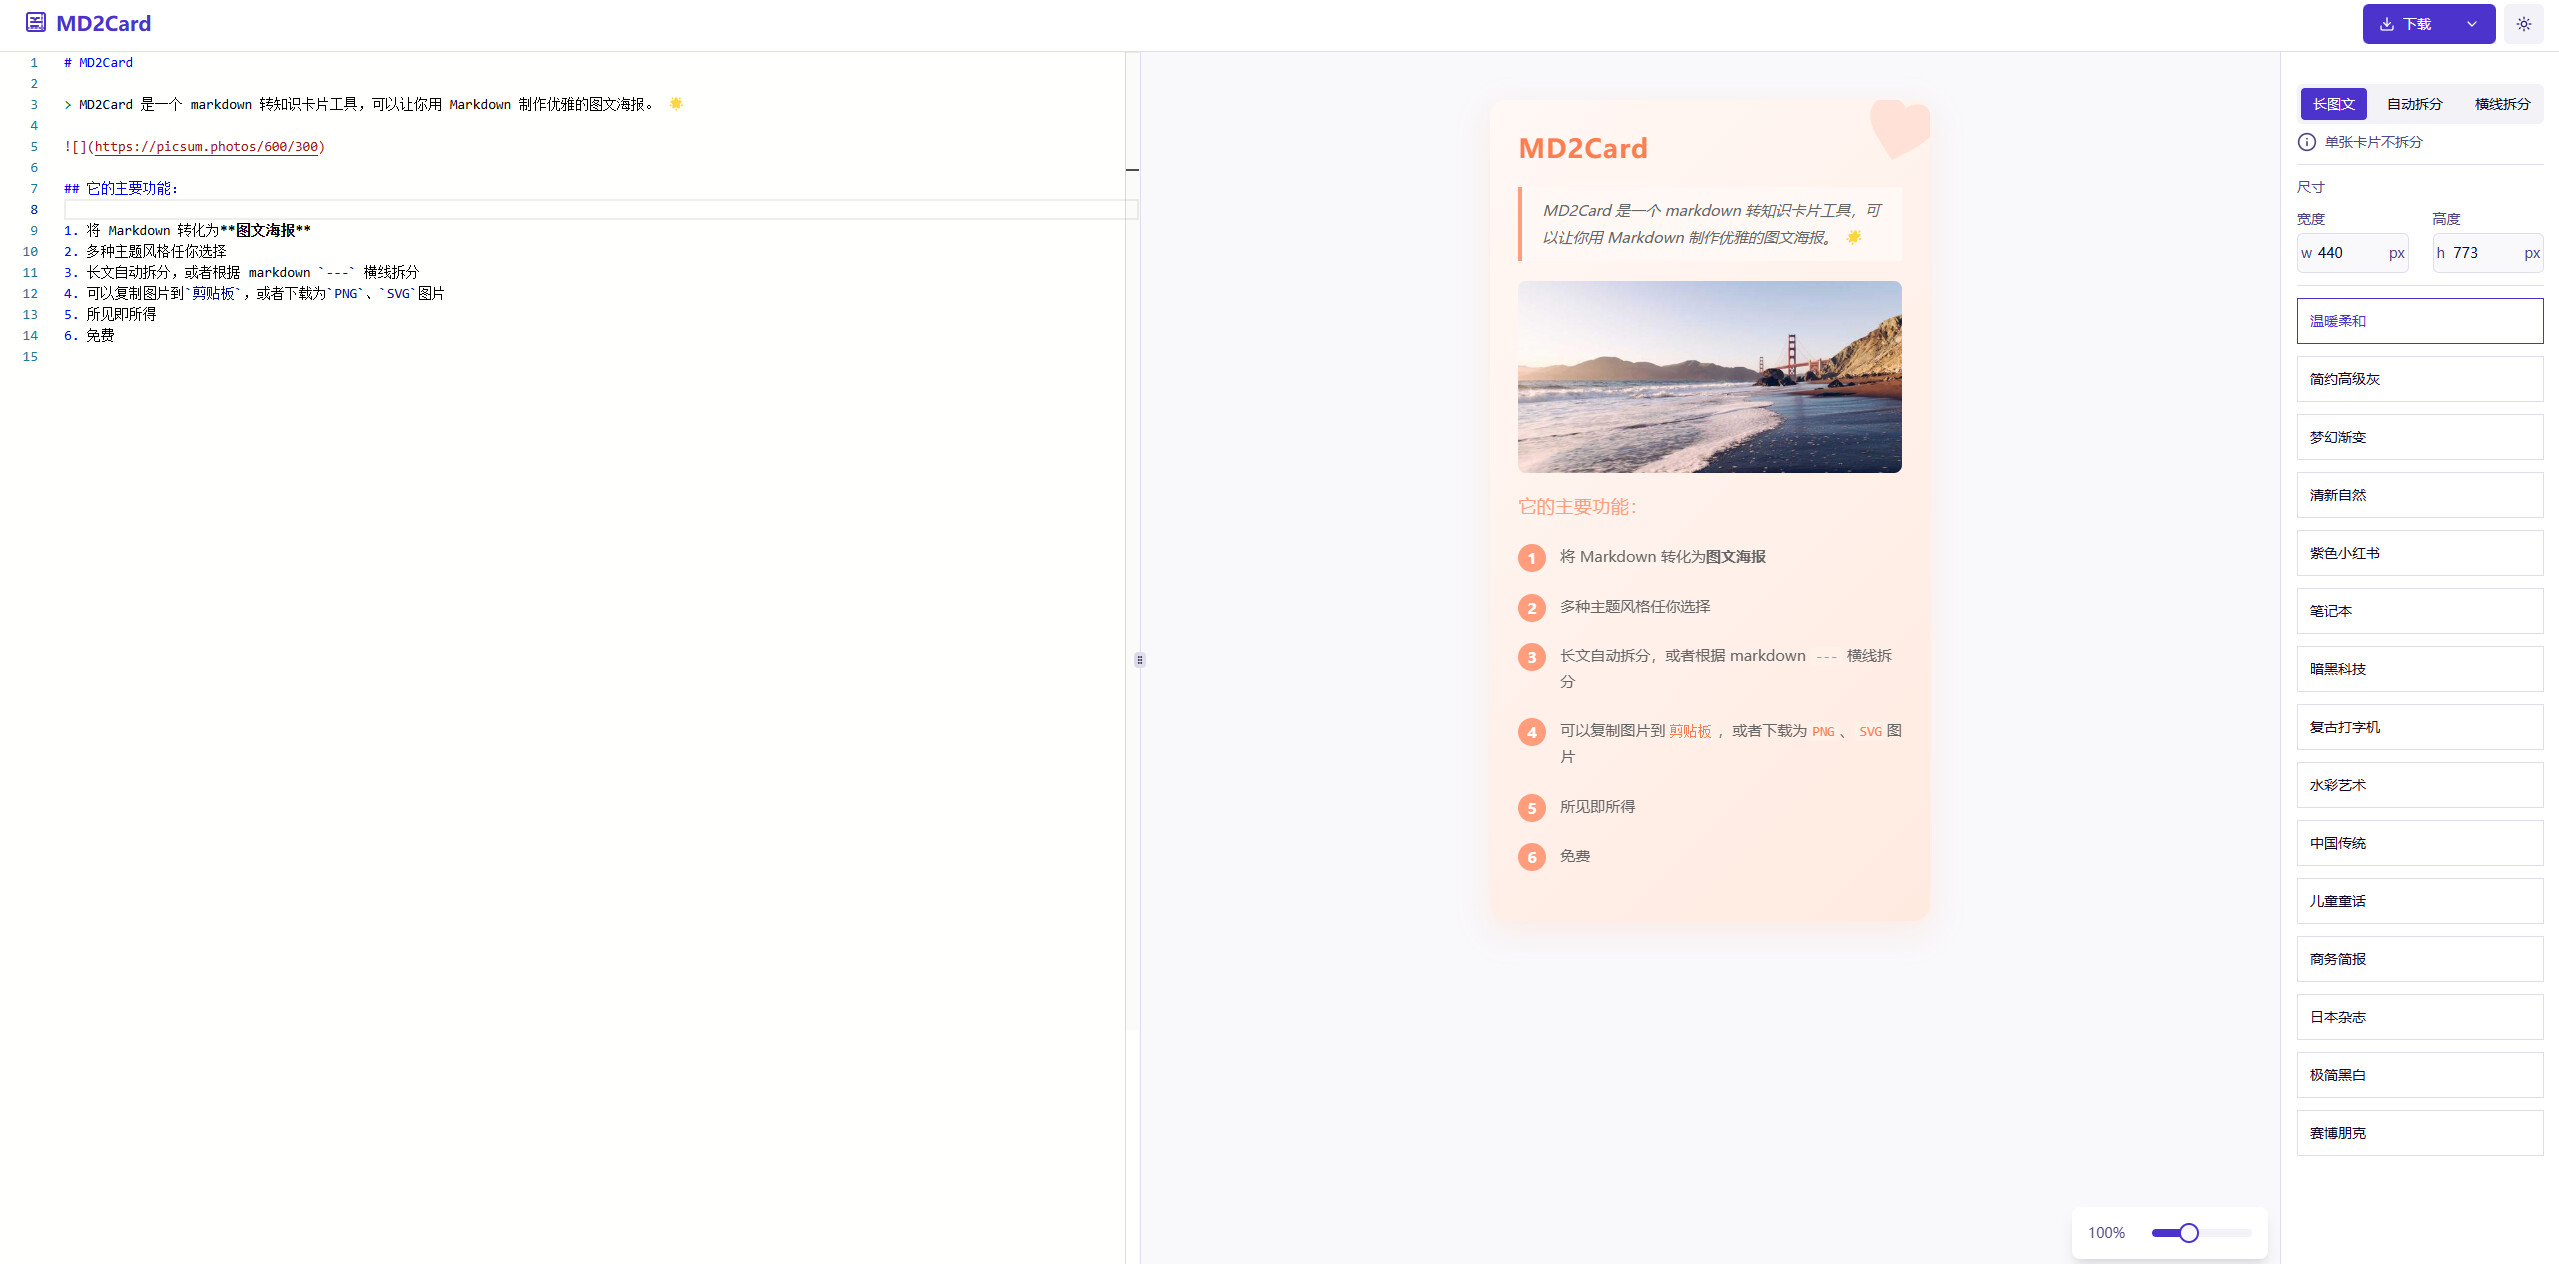Choose the 水彩艺术 theme

pyautogui.click(x=2419, y=785)
